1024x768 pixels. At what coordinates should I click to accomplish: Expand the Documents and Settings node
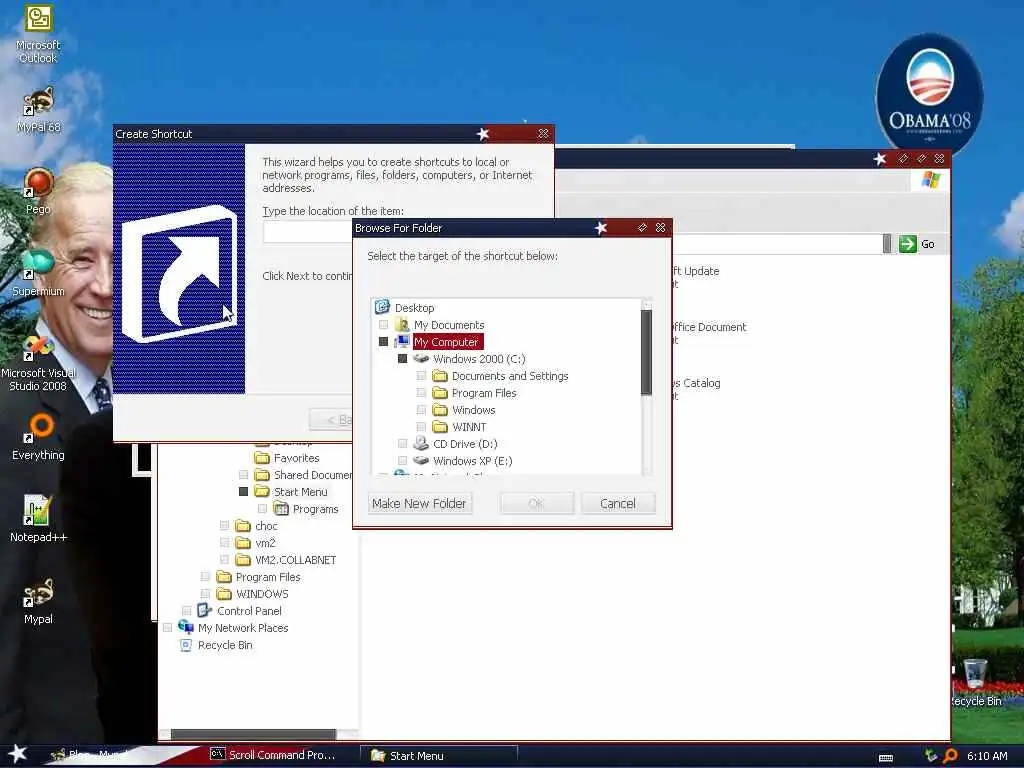tap(421, 376)
